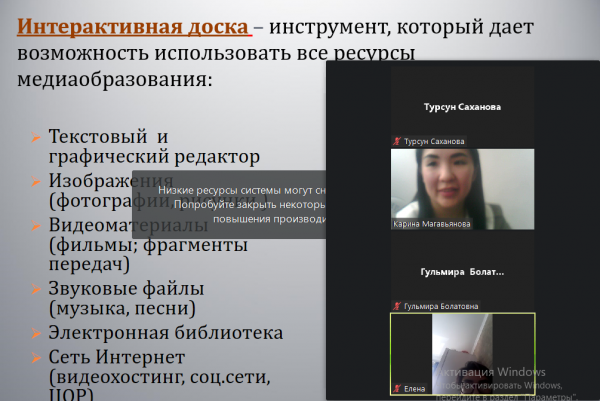
Task: Click the bullet arrow before Электронная библиотека
Action: (35, 333)
